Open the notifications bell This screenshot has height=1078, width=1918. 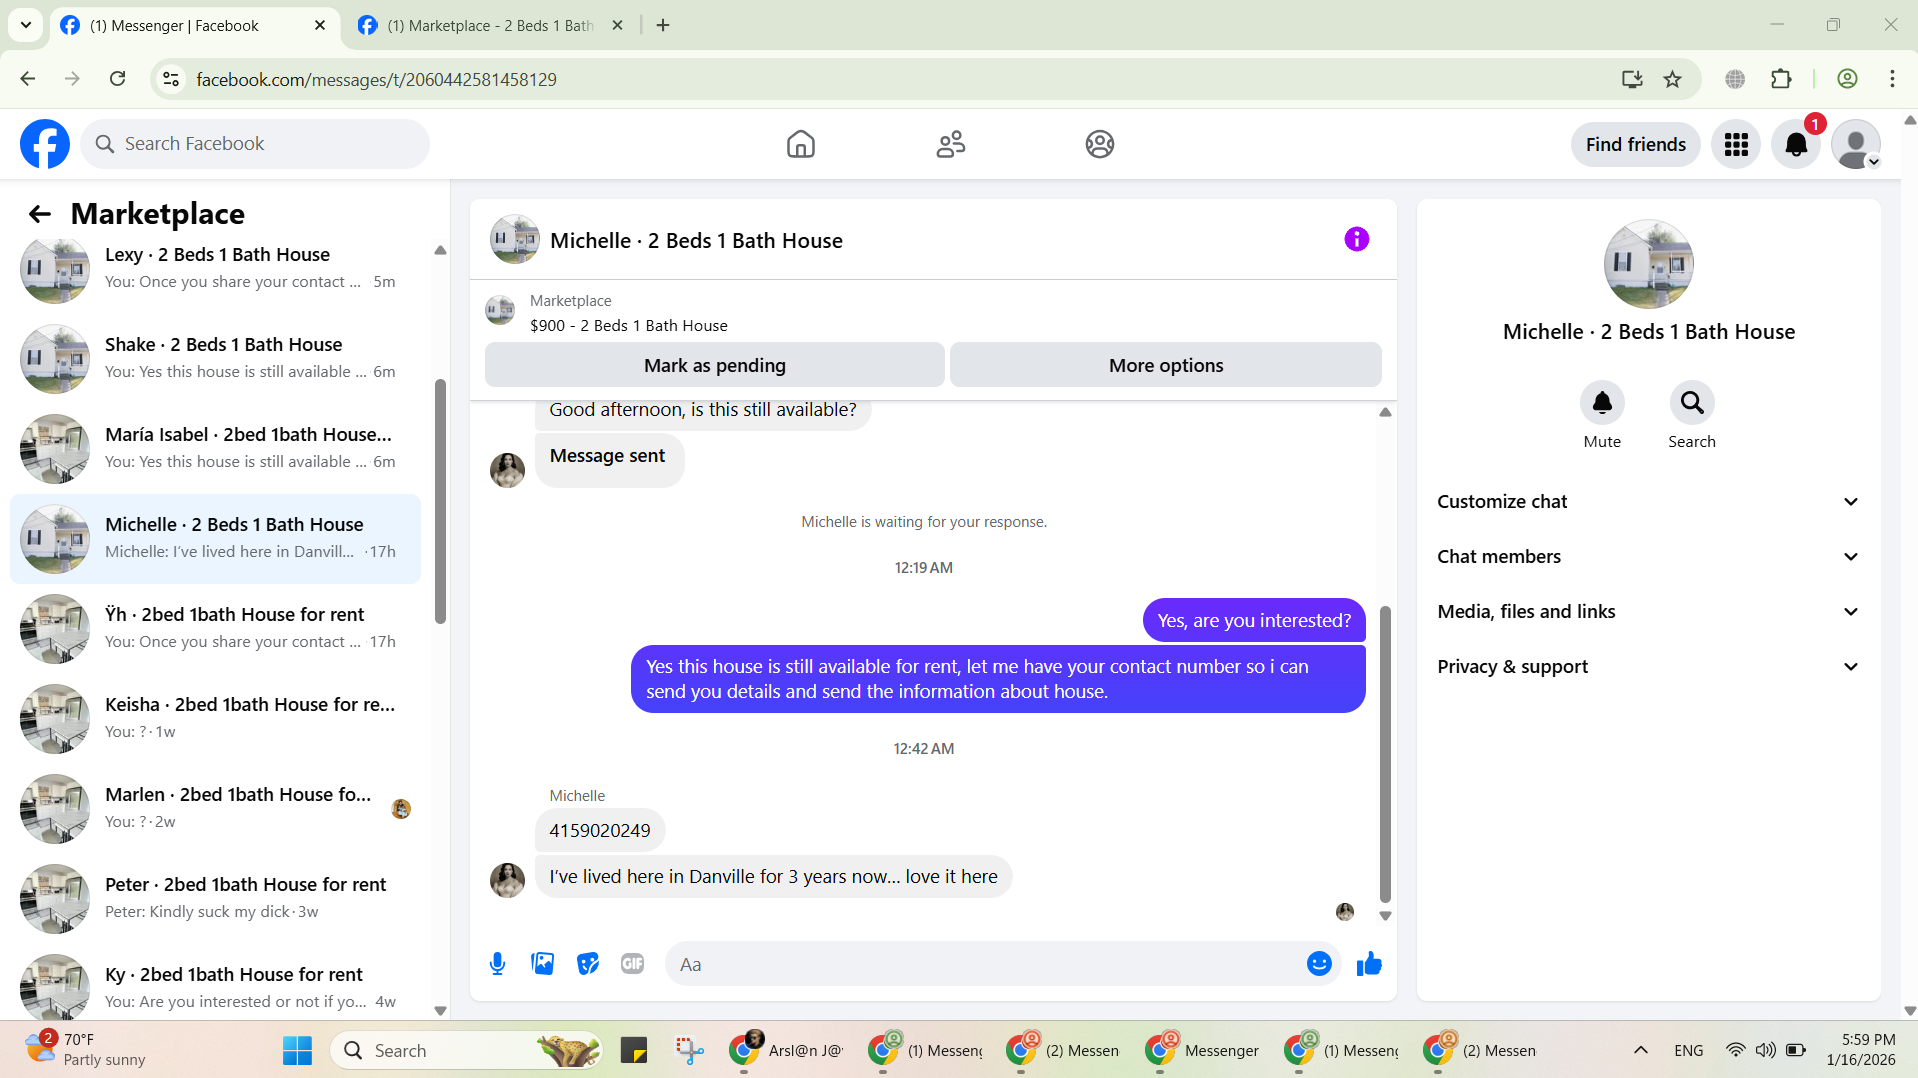(1796, 145)
